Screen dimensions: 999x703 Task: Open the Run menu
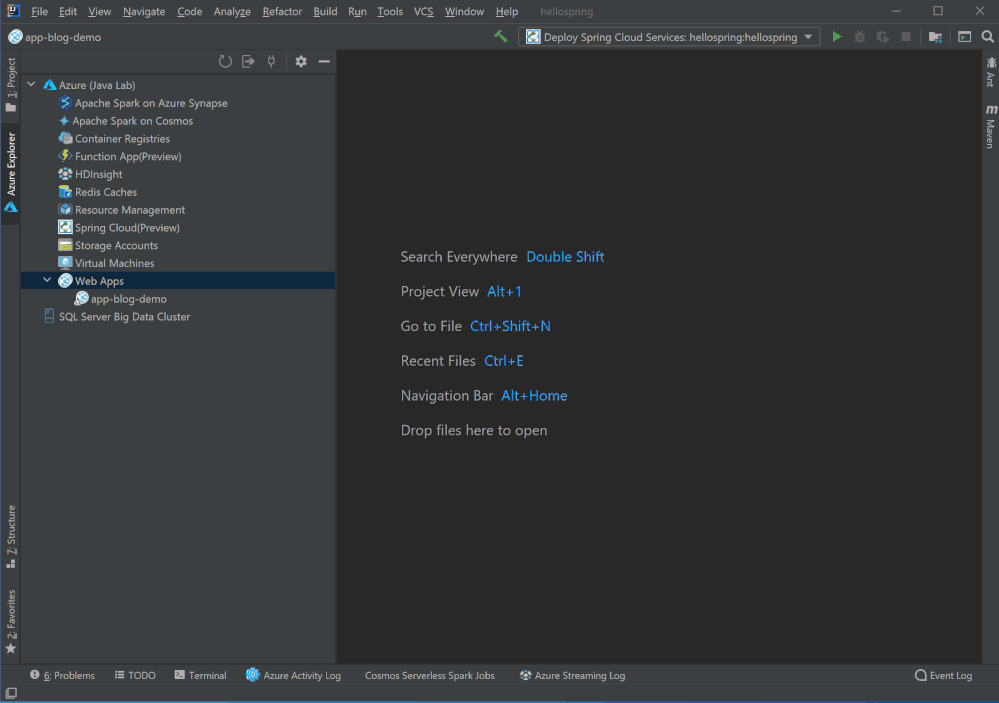(357, 11)
